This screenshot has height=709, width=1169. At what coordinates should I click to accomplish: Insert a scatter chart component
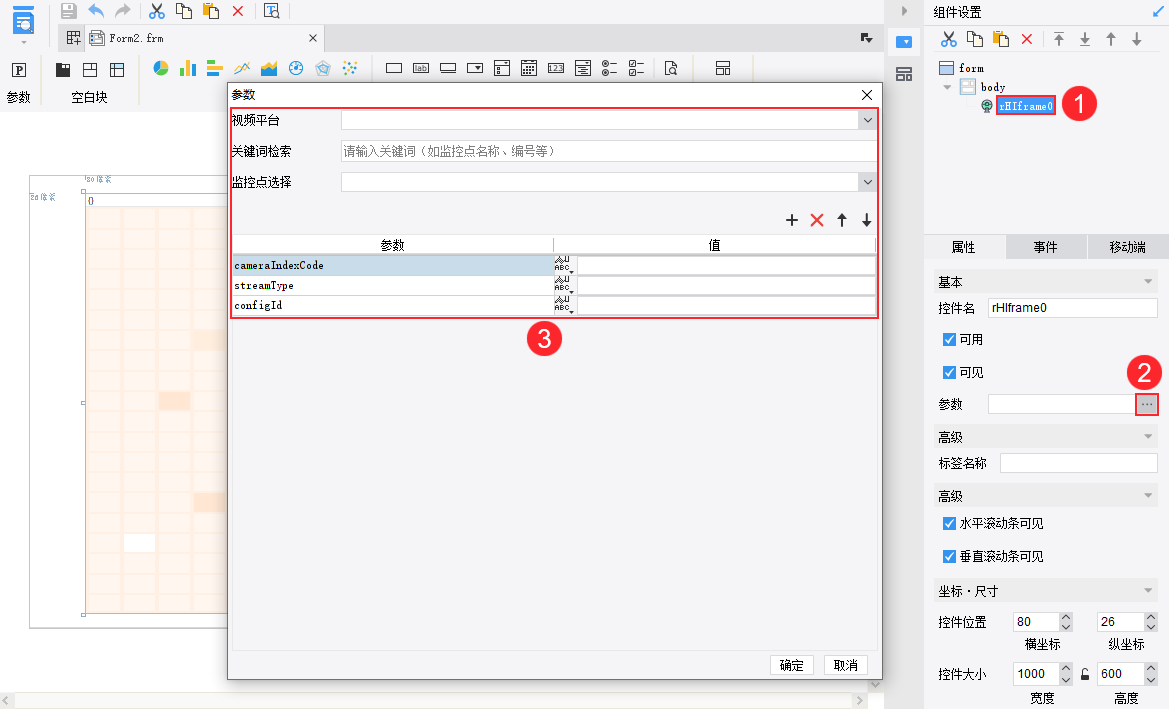pos(350,69)
